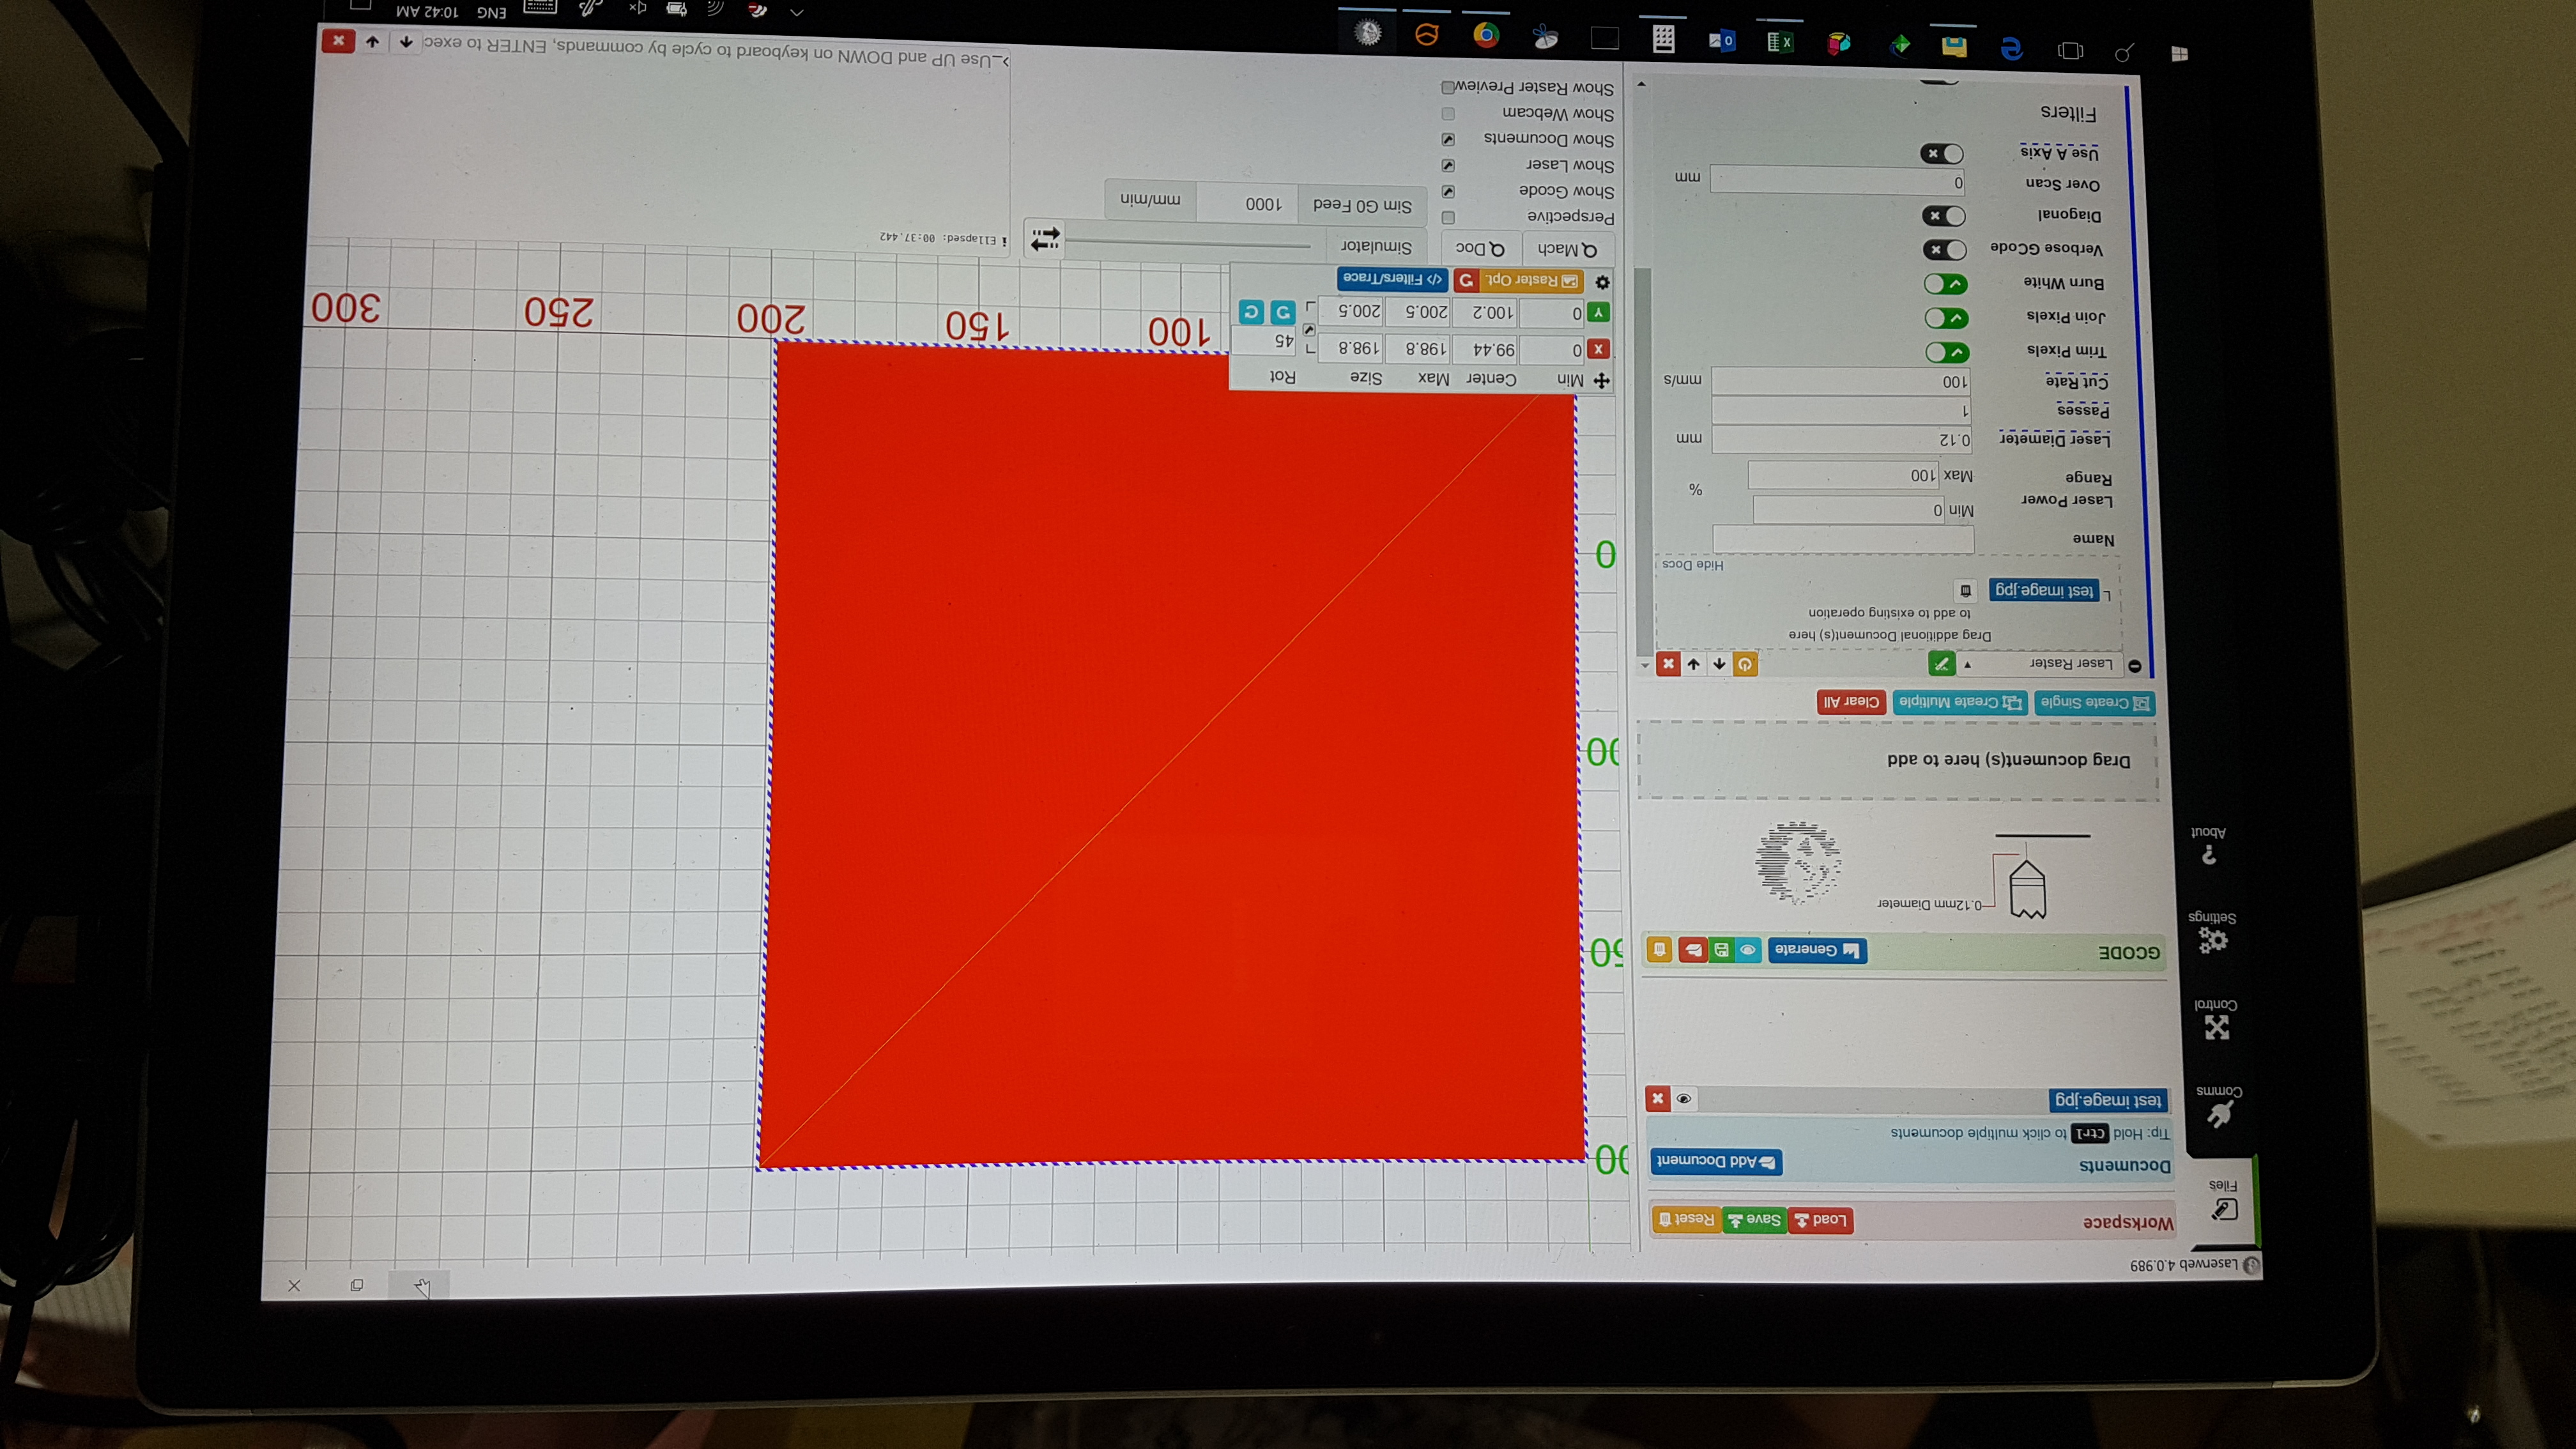This screenshot has width=2576, height=1449.
Task: Click the second teal rotate button at the end of the Y row
Action: click(1251, 311)
